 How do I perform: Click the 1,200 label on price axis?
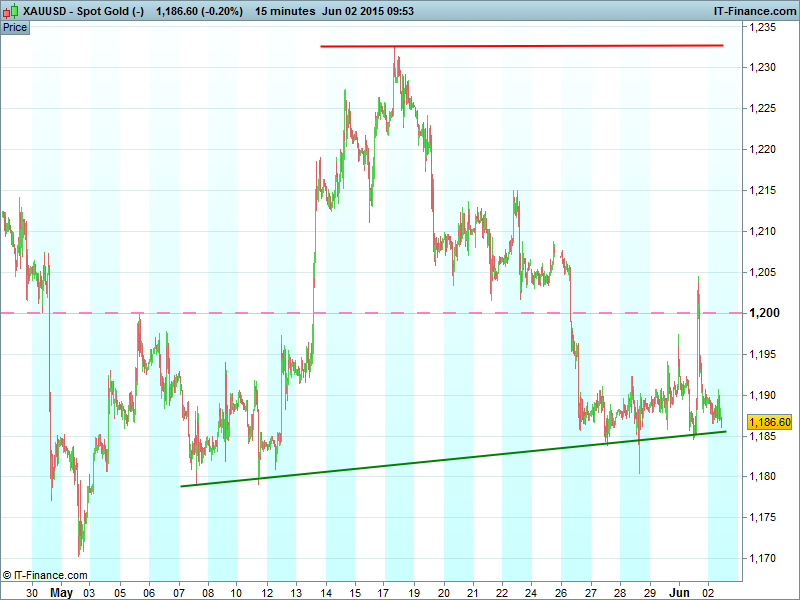pos(762,313)
